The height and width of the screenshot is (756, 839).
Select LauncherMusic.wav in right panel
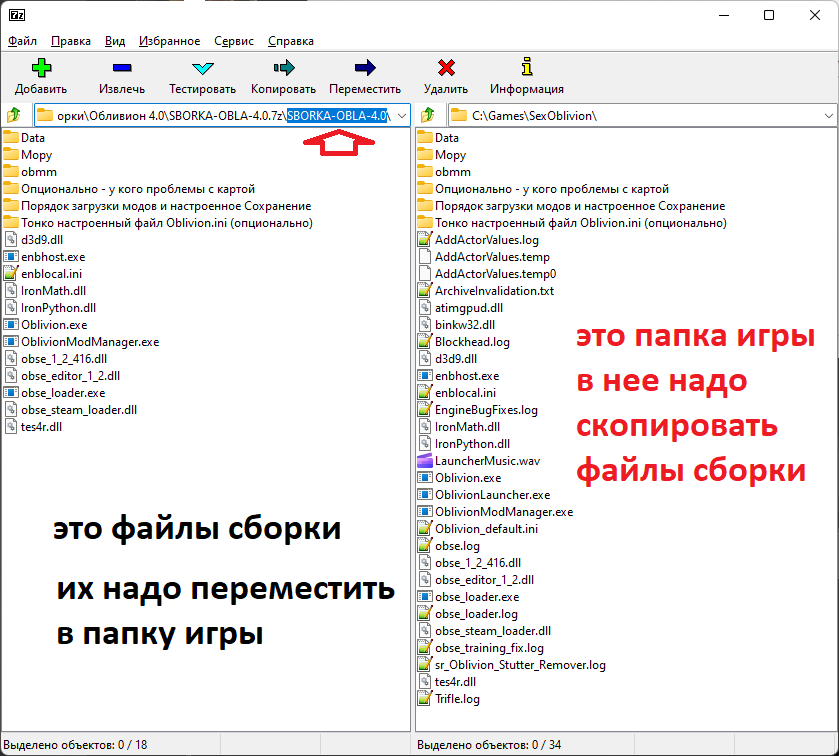[x=487, y=461]
